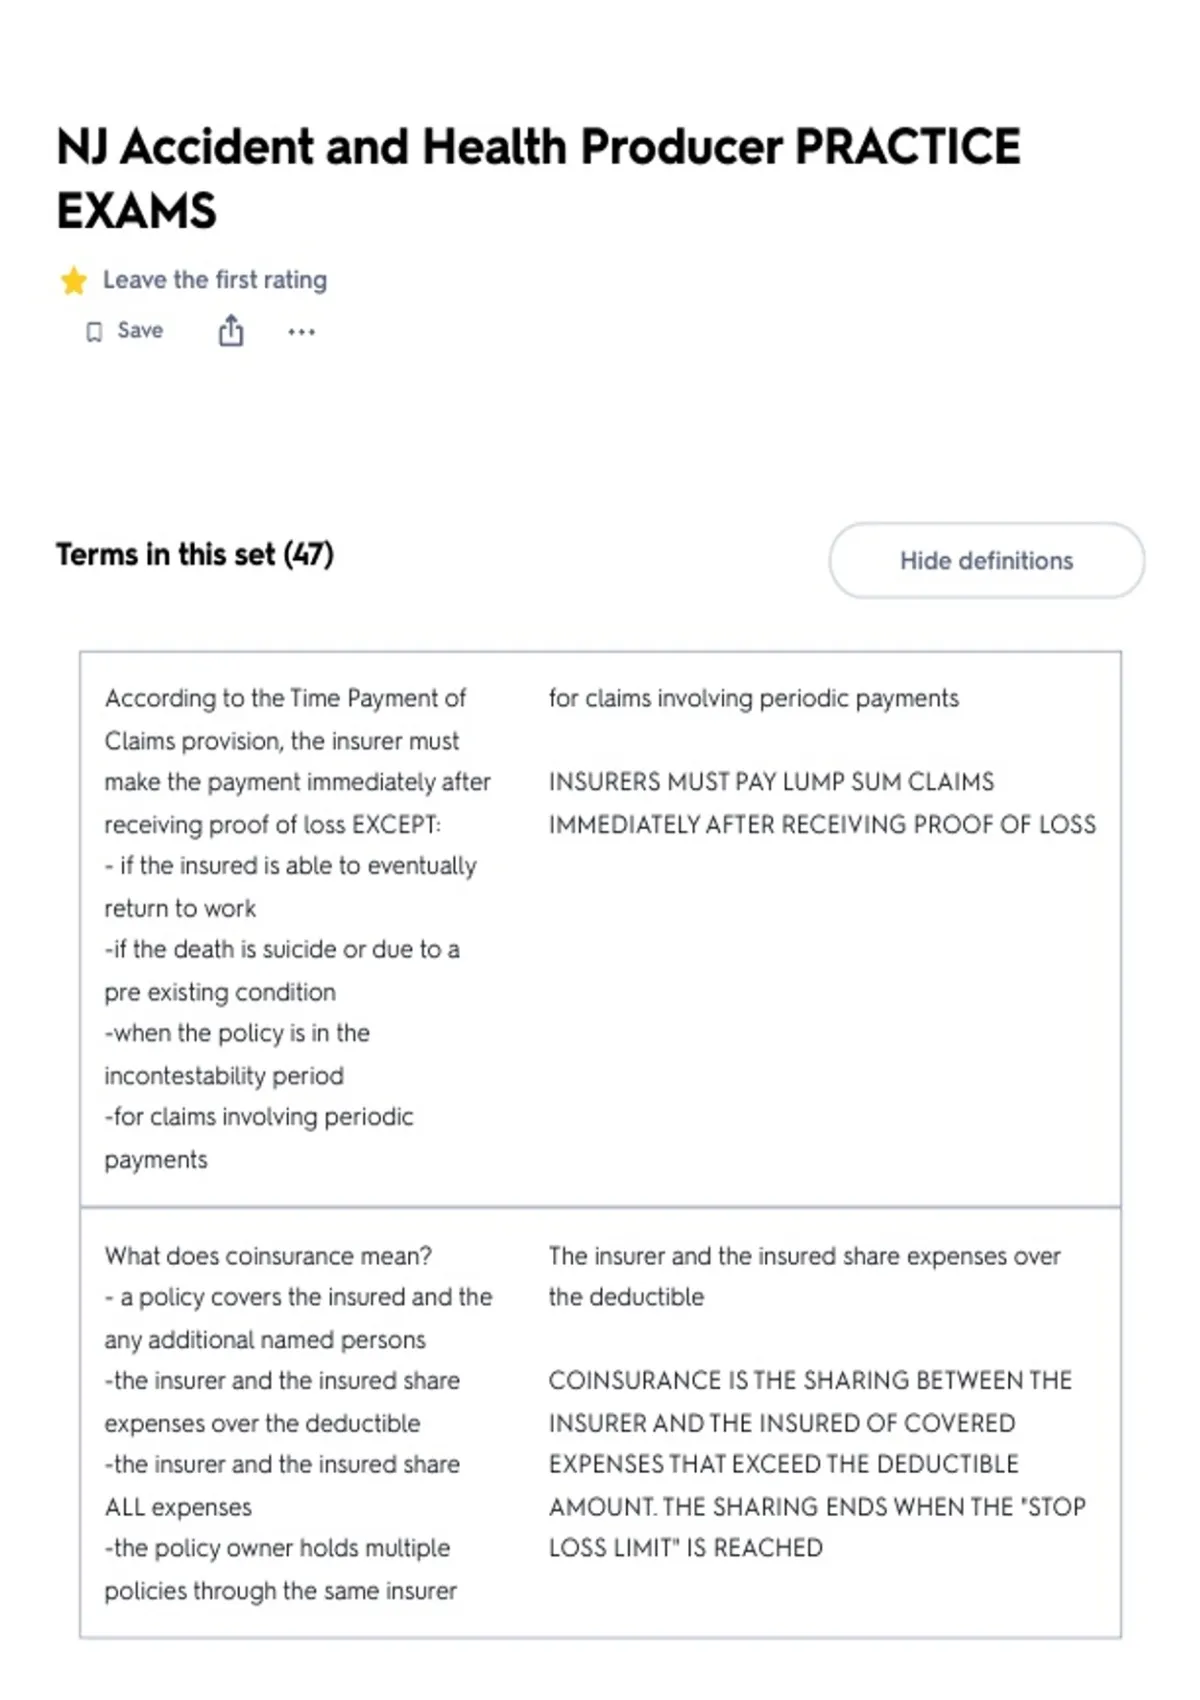Viewport: 1200px width, 1700px height.
Task: Click the yellow star rating icon
Action: (74, 281)
